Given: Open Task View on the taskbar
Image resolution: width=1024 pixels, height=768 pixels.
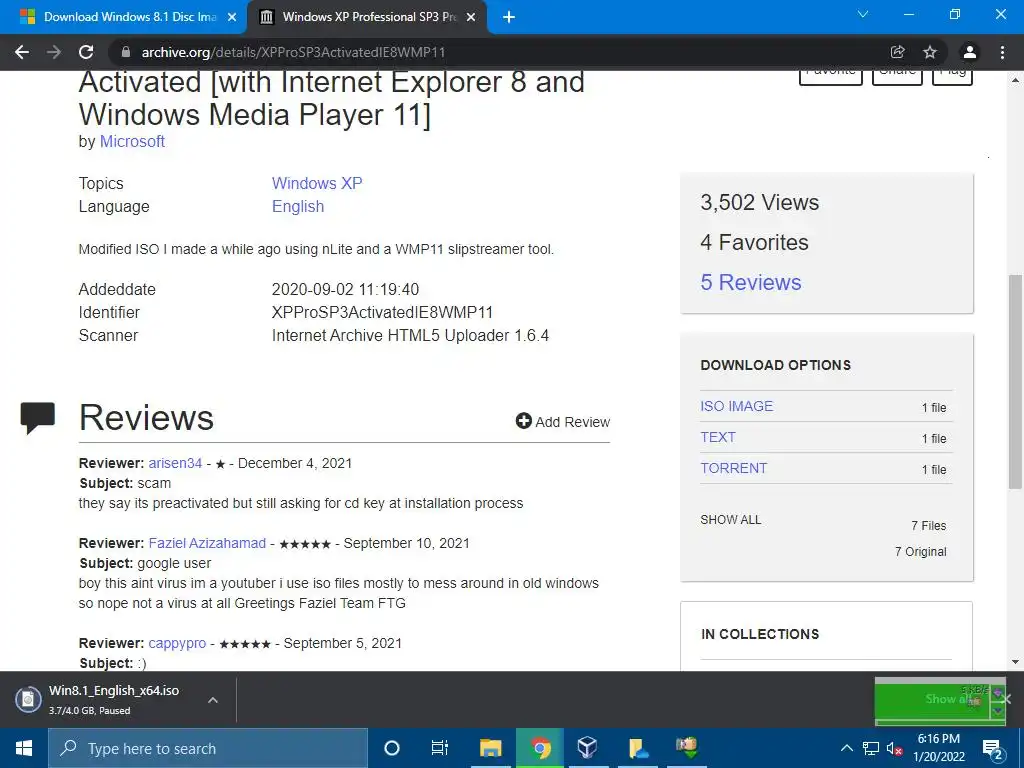Looking at the screenshot, I should click(440, 748).
